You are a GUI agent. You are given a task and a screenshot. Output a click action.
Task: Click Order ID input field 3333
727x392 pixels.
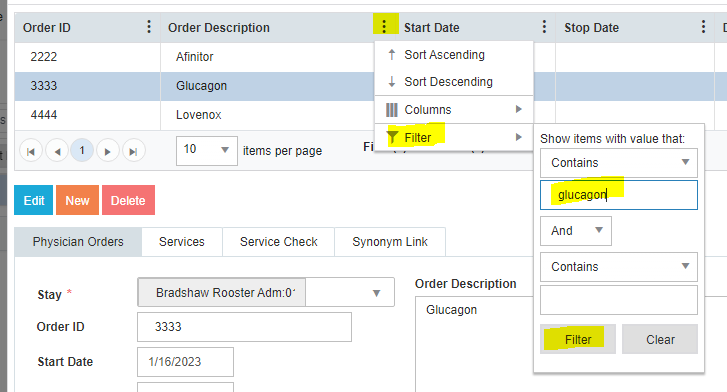click(244, 327)
